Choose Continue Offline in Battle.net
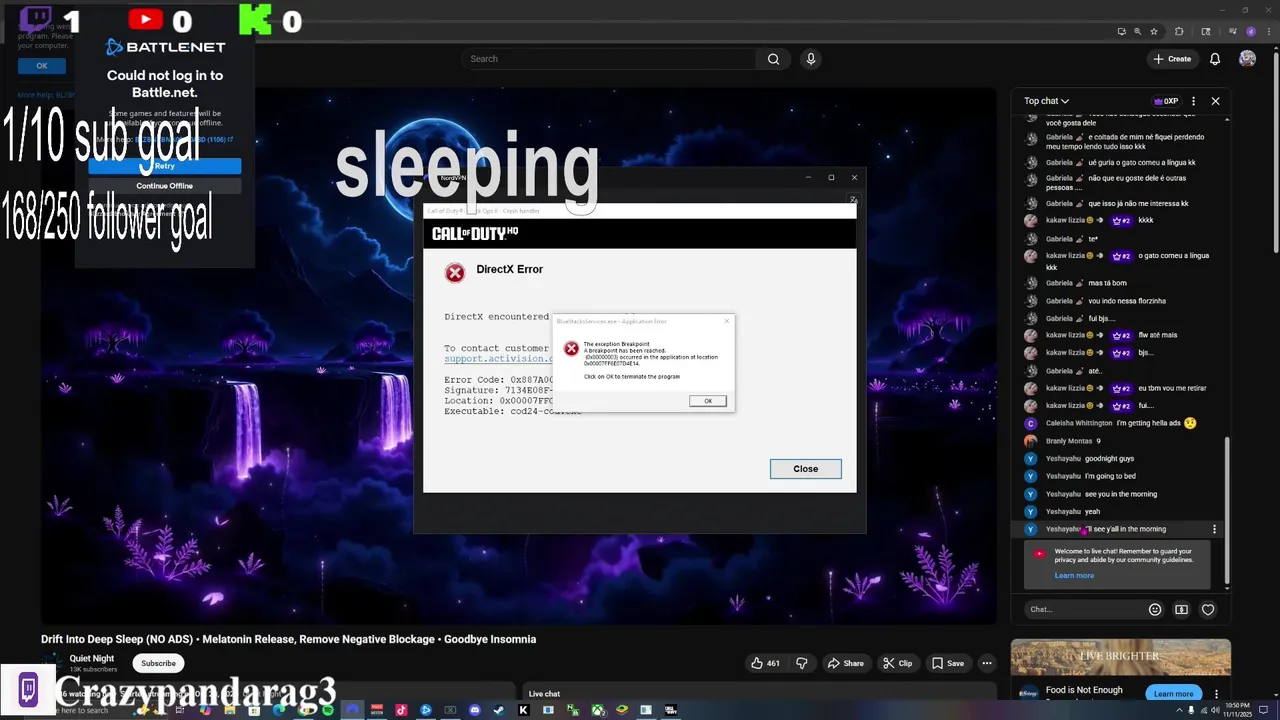1280x720 pixels. (x=165, y=186)
